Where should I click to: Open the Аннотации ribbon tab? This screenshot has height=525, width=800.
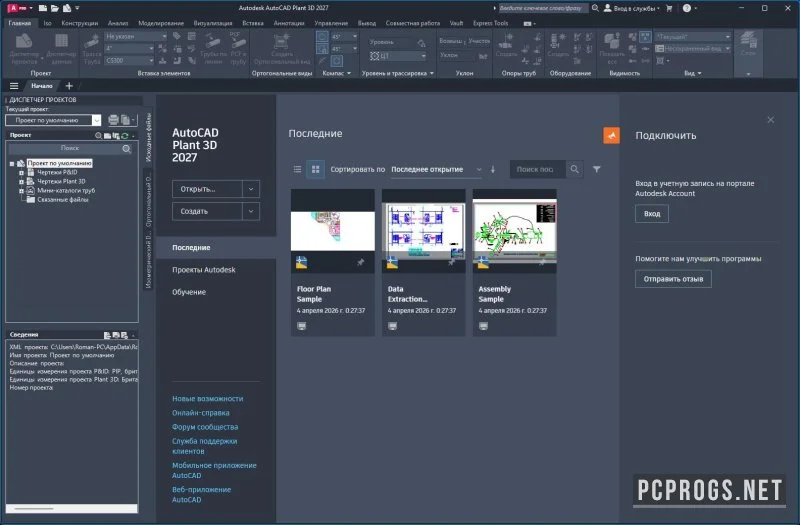click(289, 23)
